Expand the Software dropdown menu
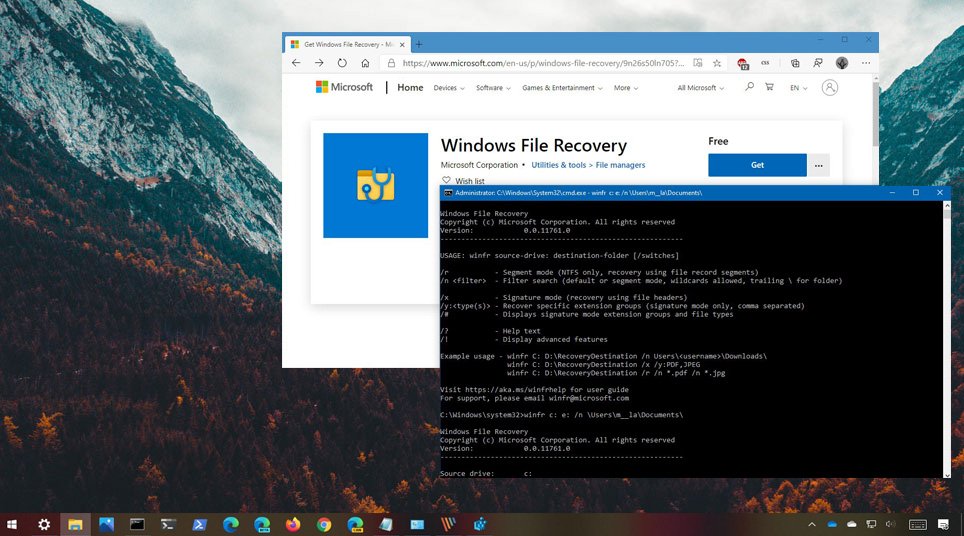 tap(493, 88)
